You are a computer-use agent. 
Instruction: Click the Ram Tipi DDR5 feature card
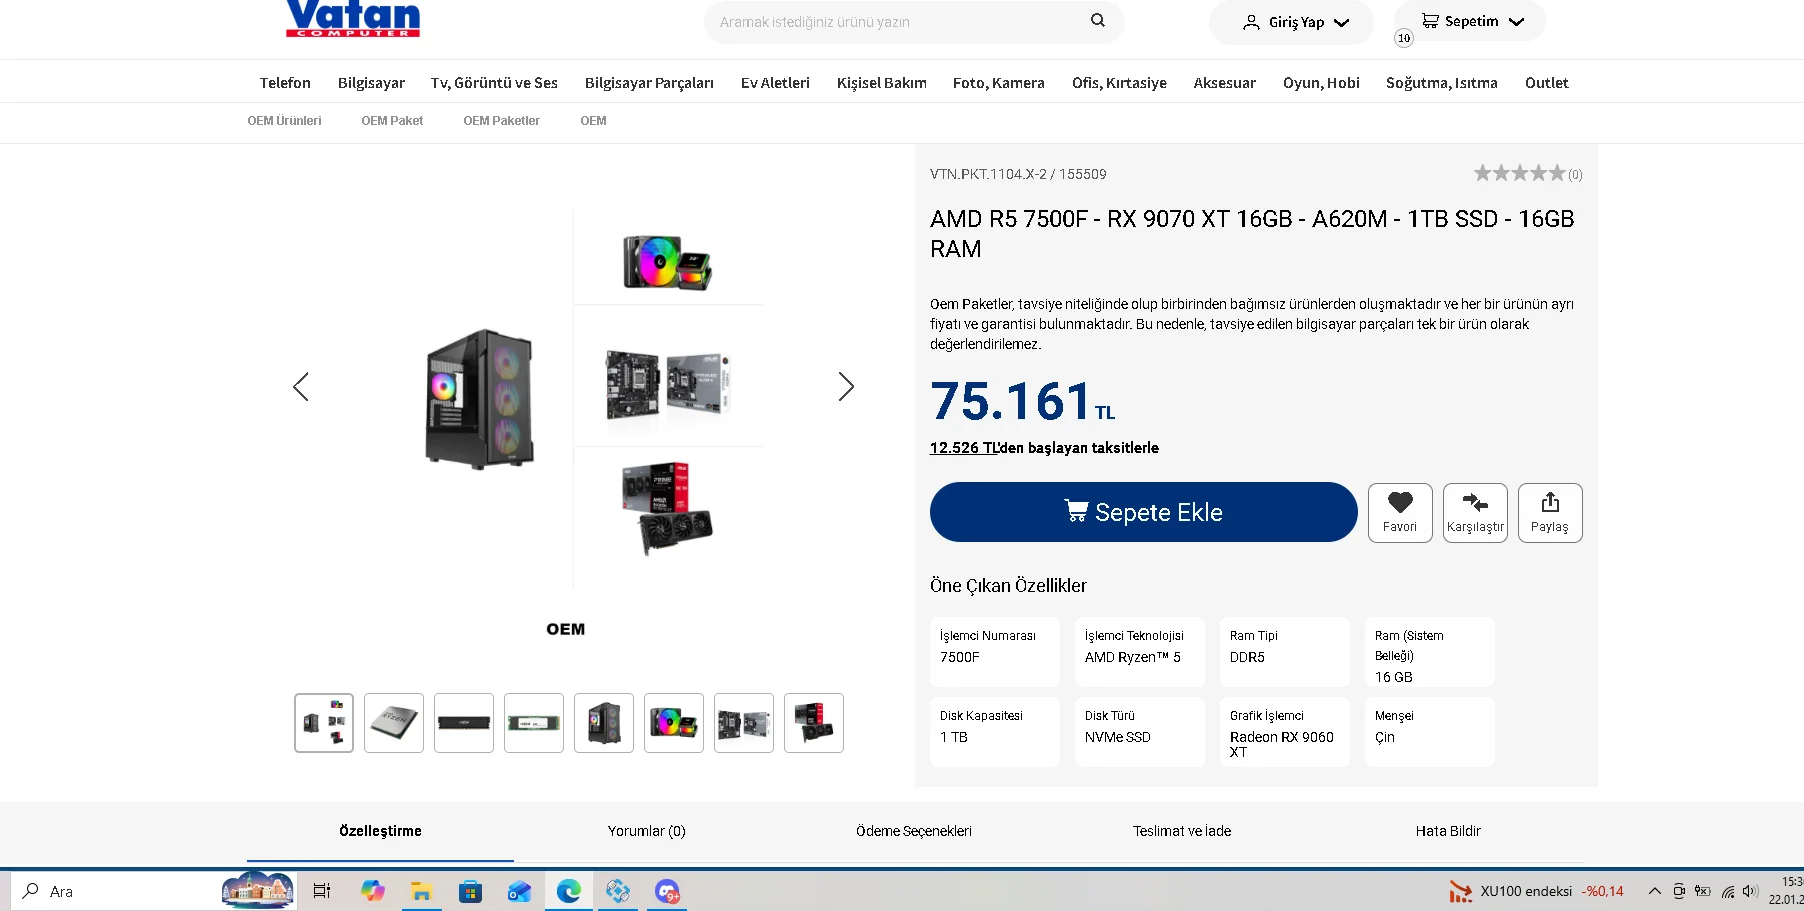1285,652
